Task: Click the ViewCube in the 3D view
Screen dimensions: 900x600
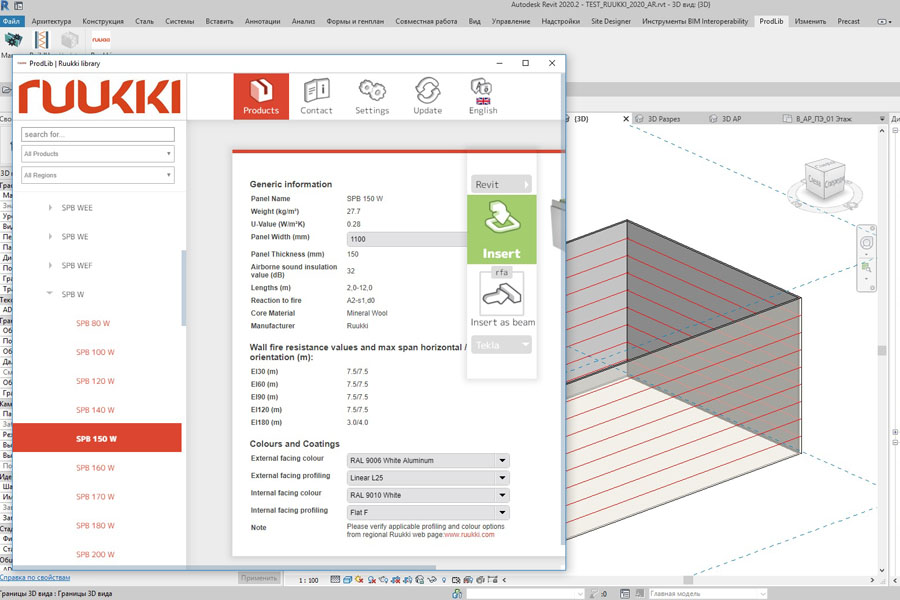Action: pos(825,181)
